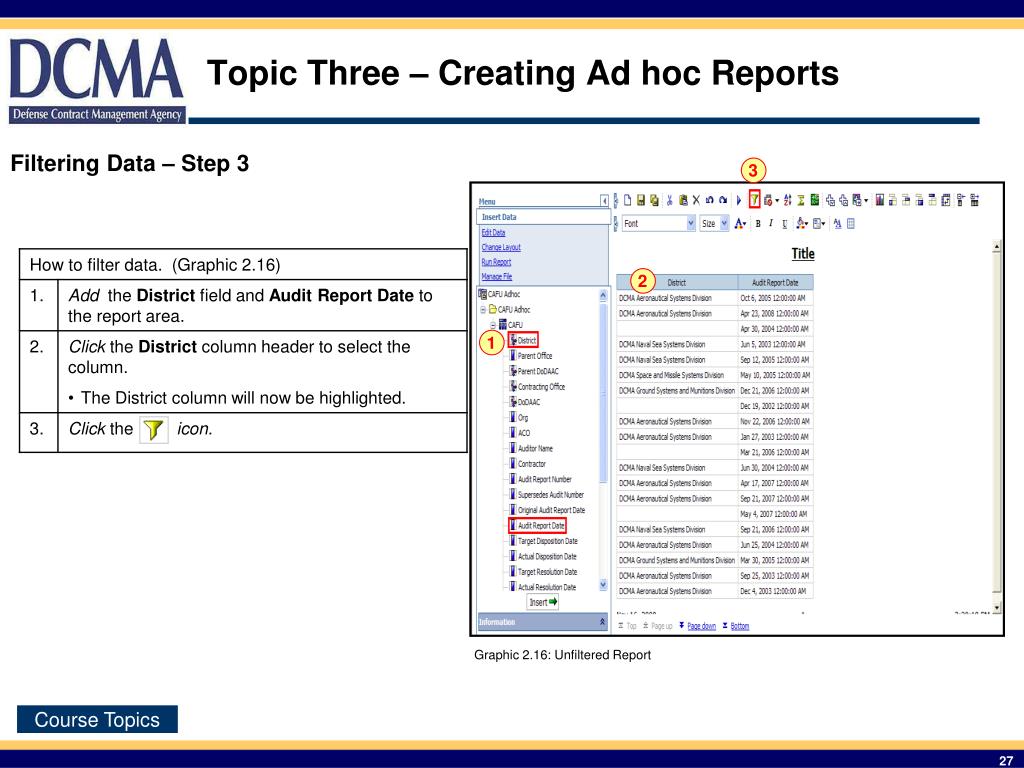
Task: Open Edit Data menu link
Action: pos(493,232)
